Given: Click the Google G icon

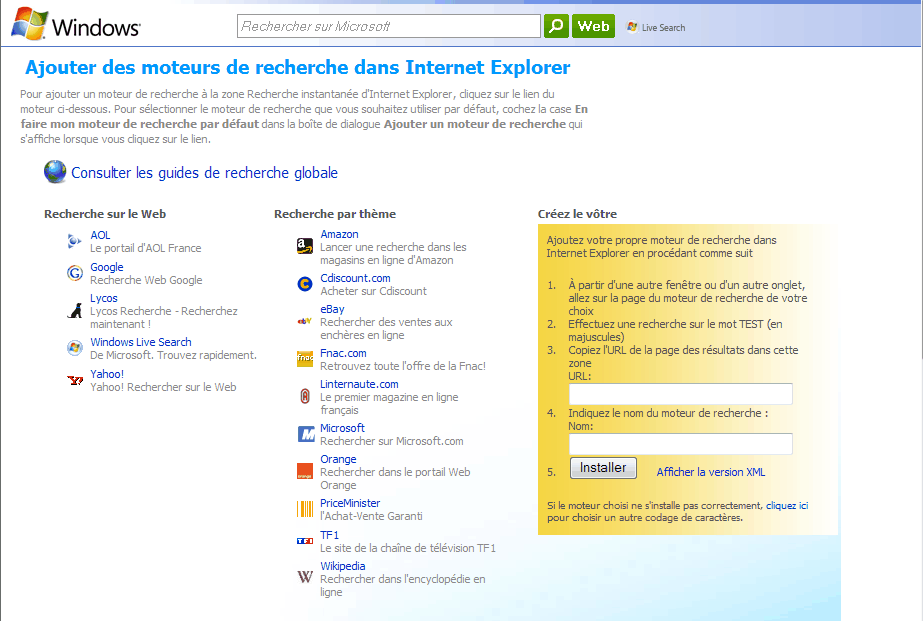Looking at the screenshot, I should pos(75,273).
